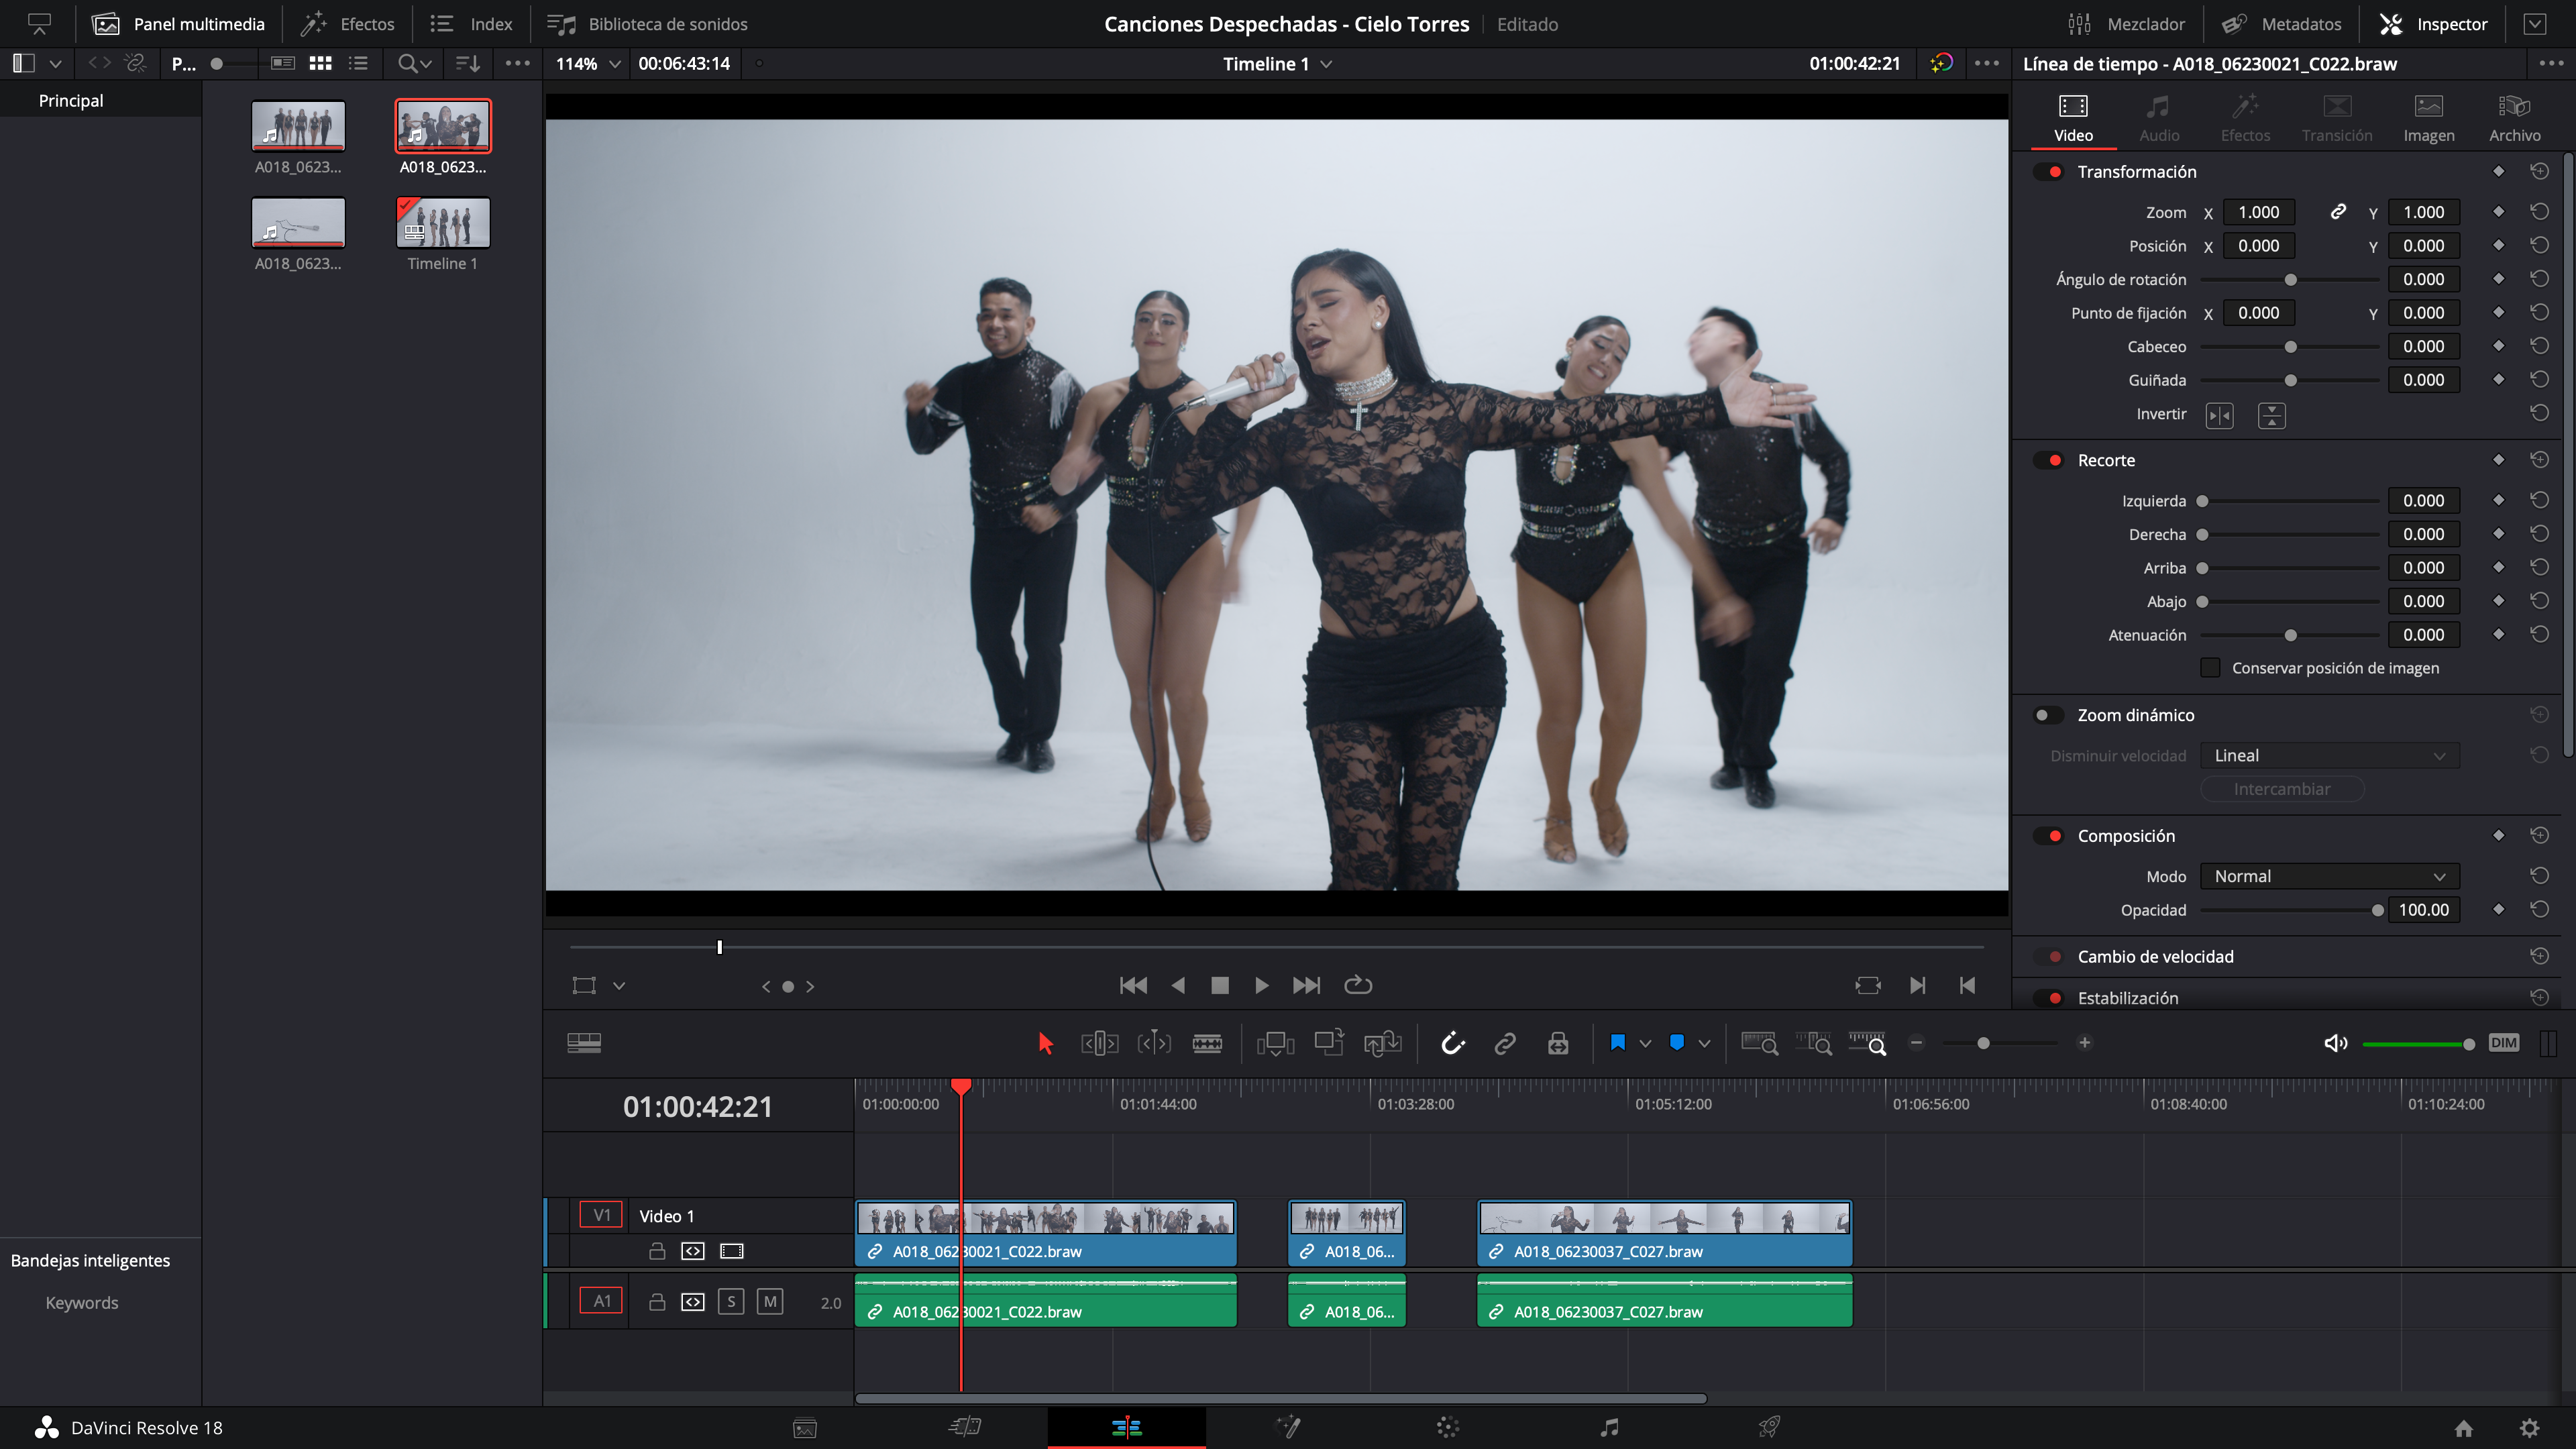This screenshot has width=2576, height=1449.
Task: Open the Fusion page at bottom
Action: point(1288,1427)
